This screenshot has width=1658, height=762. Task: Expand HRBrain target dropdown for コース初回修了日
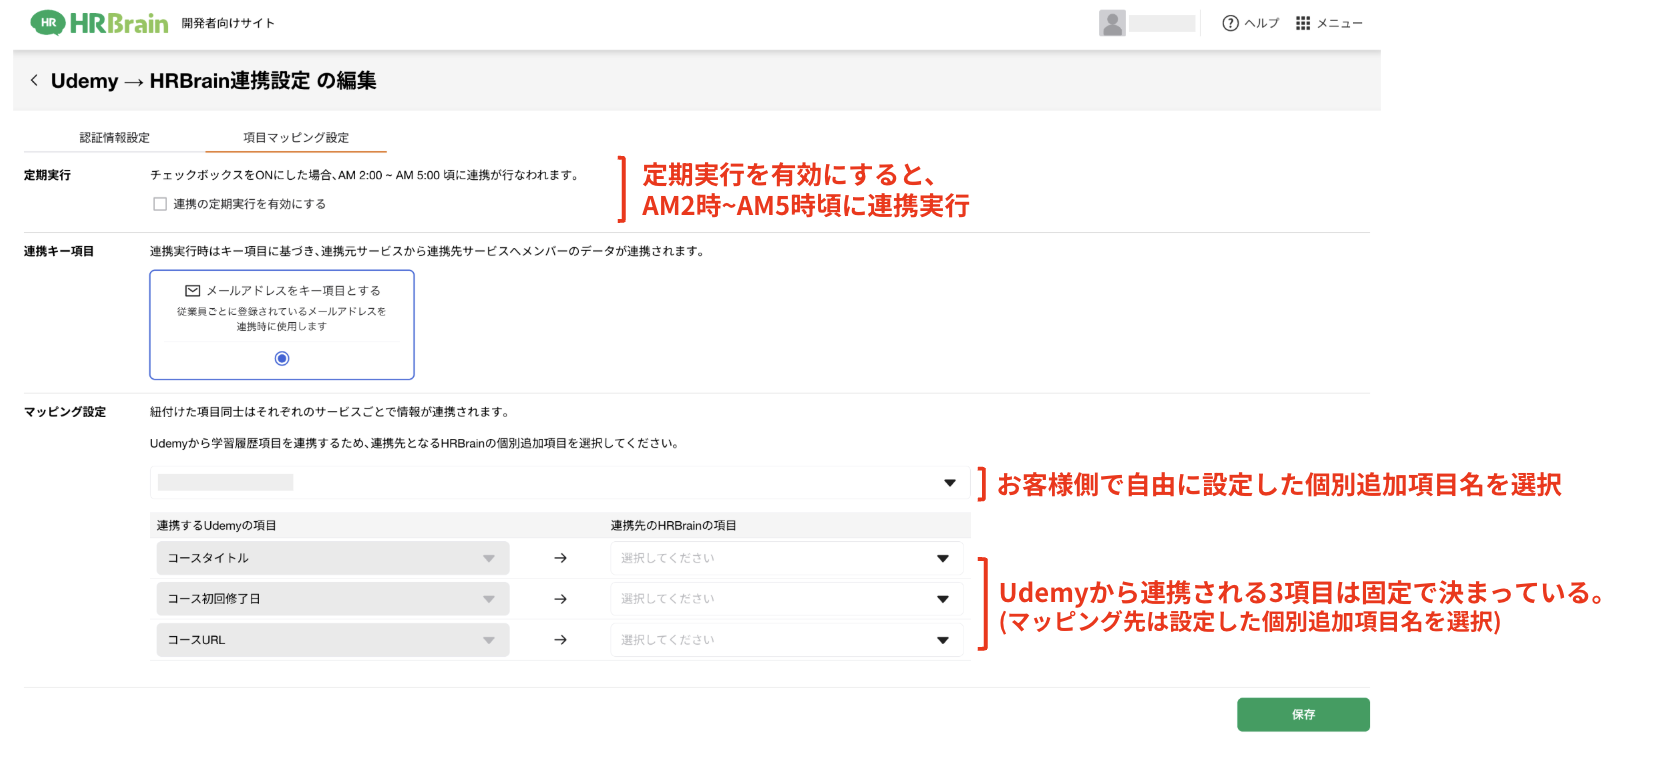(785, 599)
